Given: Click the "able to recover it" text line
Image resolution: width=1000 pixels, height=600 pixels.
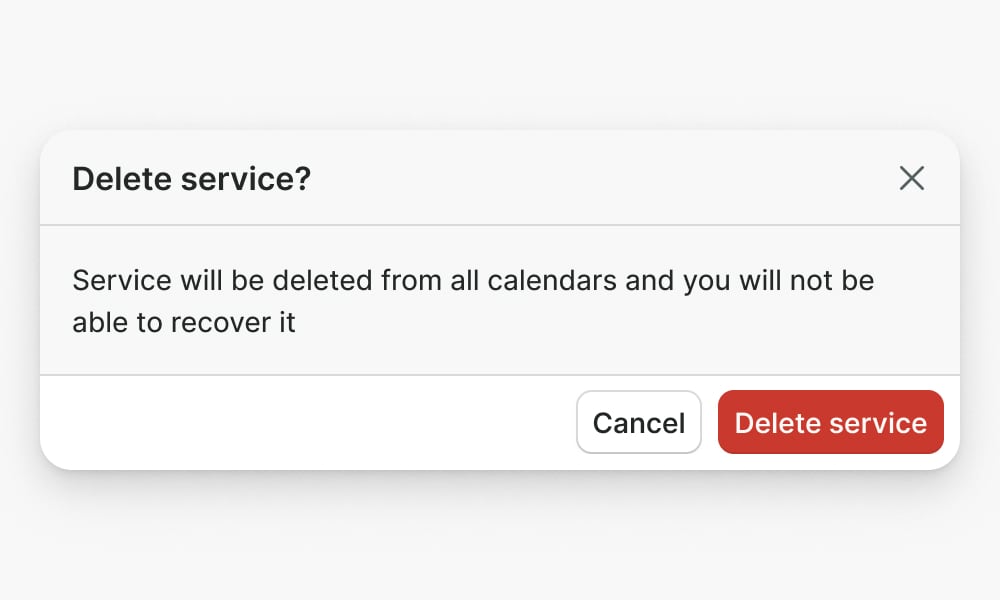Looking at the screenshot, I should pyautogui.click(x=184, y=323).
